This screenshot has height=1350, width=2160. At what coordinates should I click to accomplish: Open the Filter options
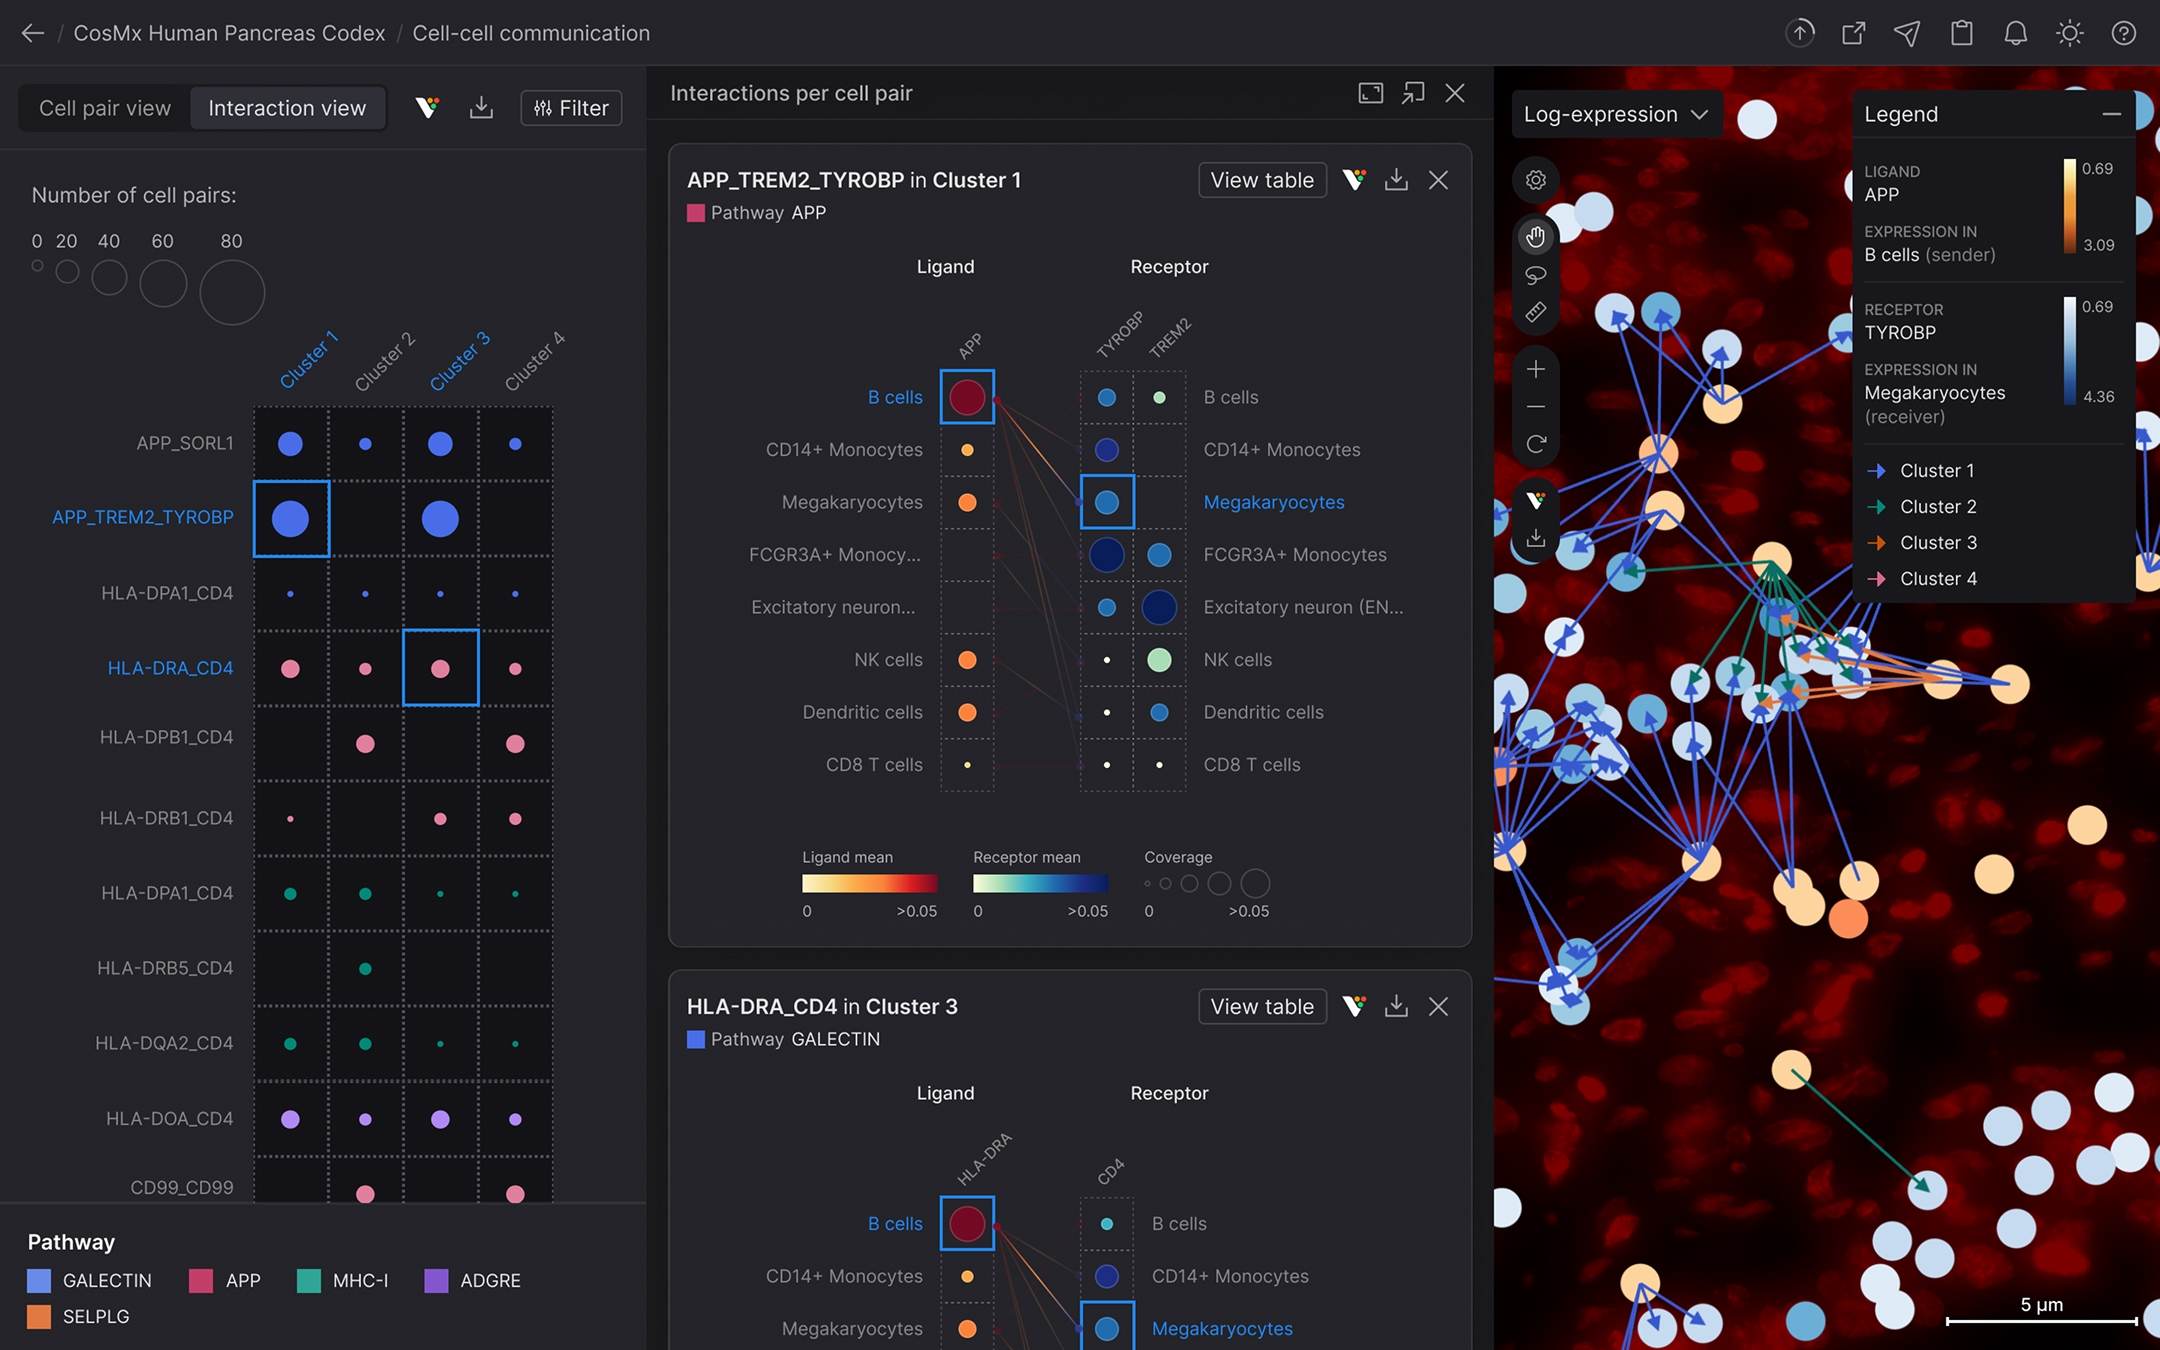pyautogui.click(x=571, y=108)
